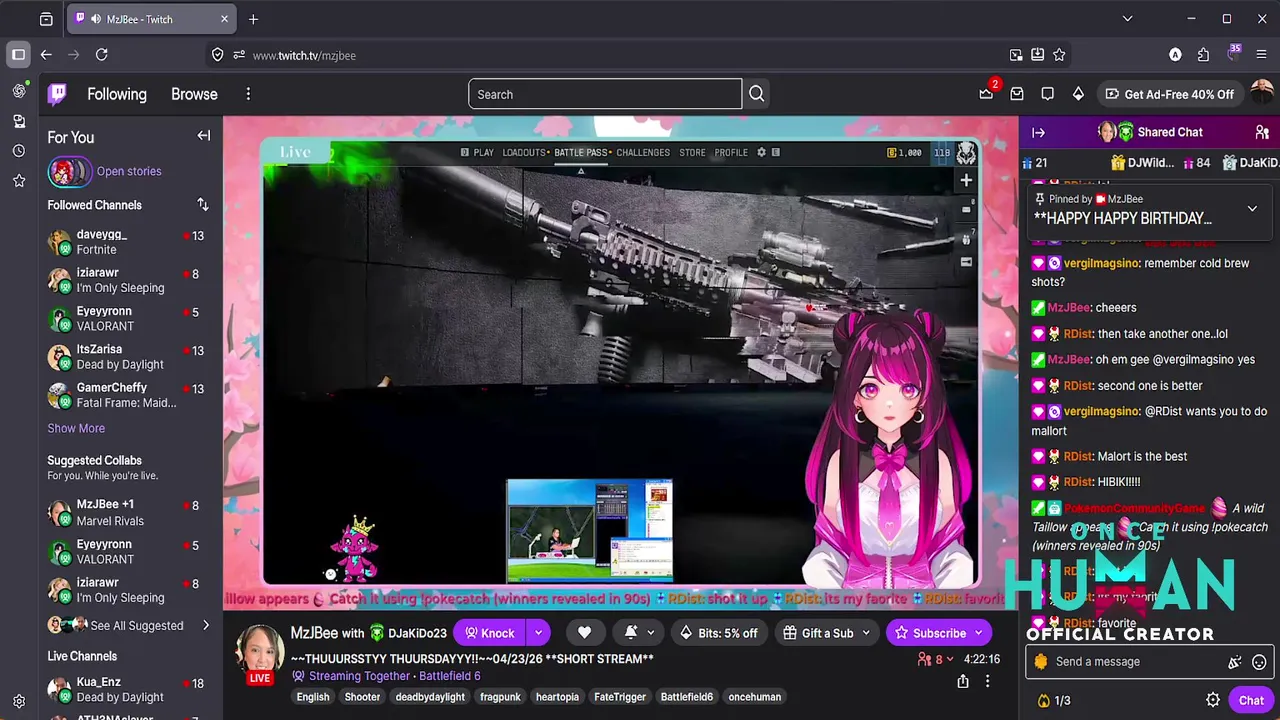Click the Get Bits diamond icon
The height and width of the screenshot is (720, 1280).
pos(1078,94)
